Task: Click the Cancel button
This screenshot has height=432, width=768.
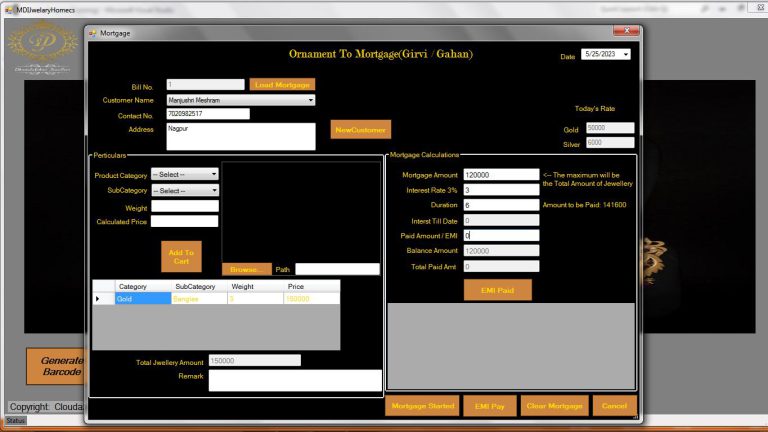Action: point(614,406)
